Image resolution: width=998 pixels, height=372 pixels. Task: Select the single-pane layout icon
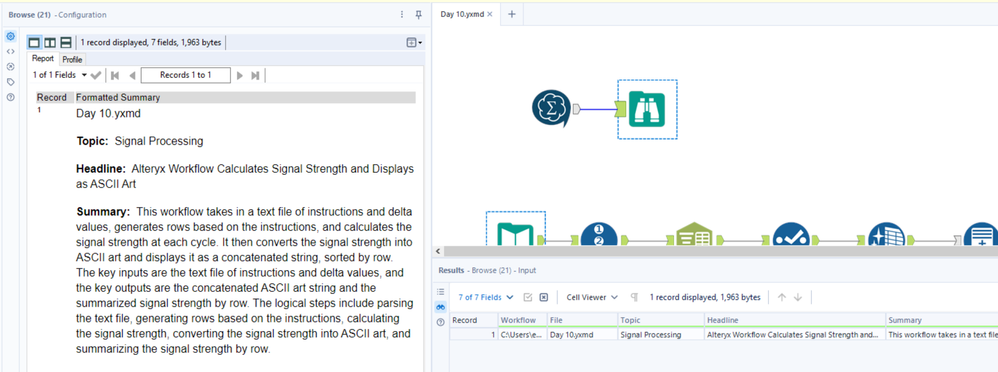[34, 43]
